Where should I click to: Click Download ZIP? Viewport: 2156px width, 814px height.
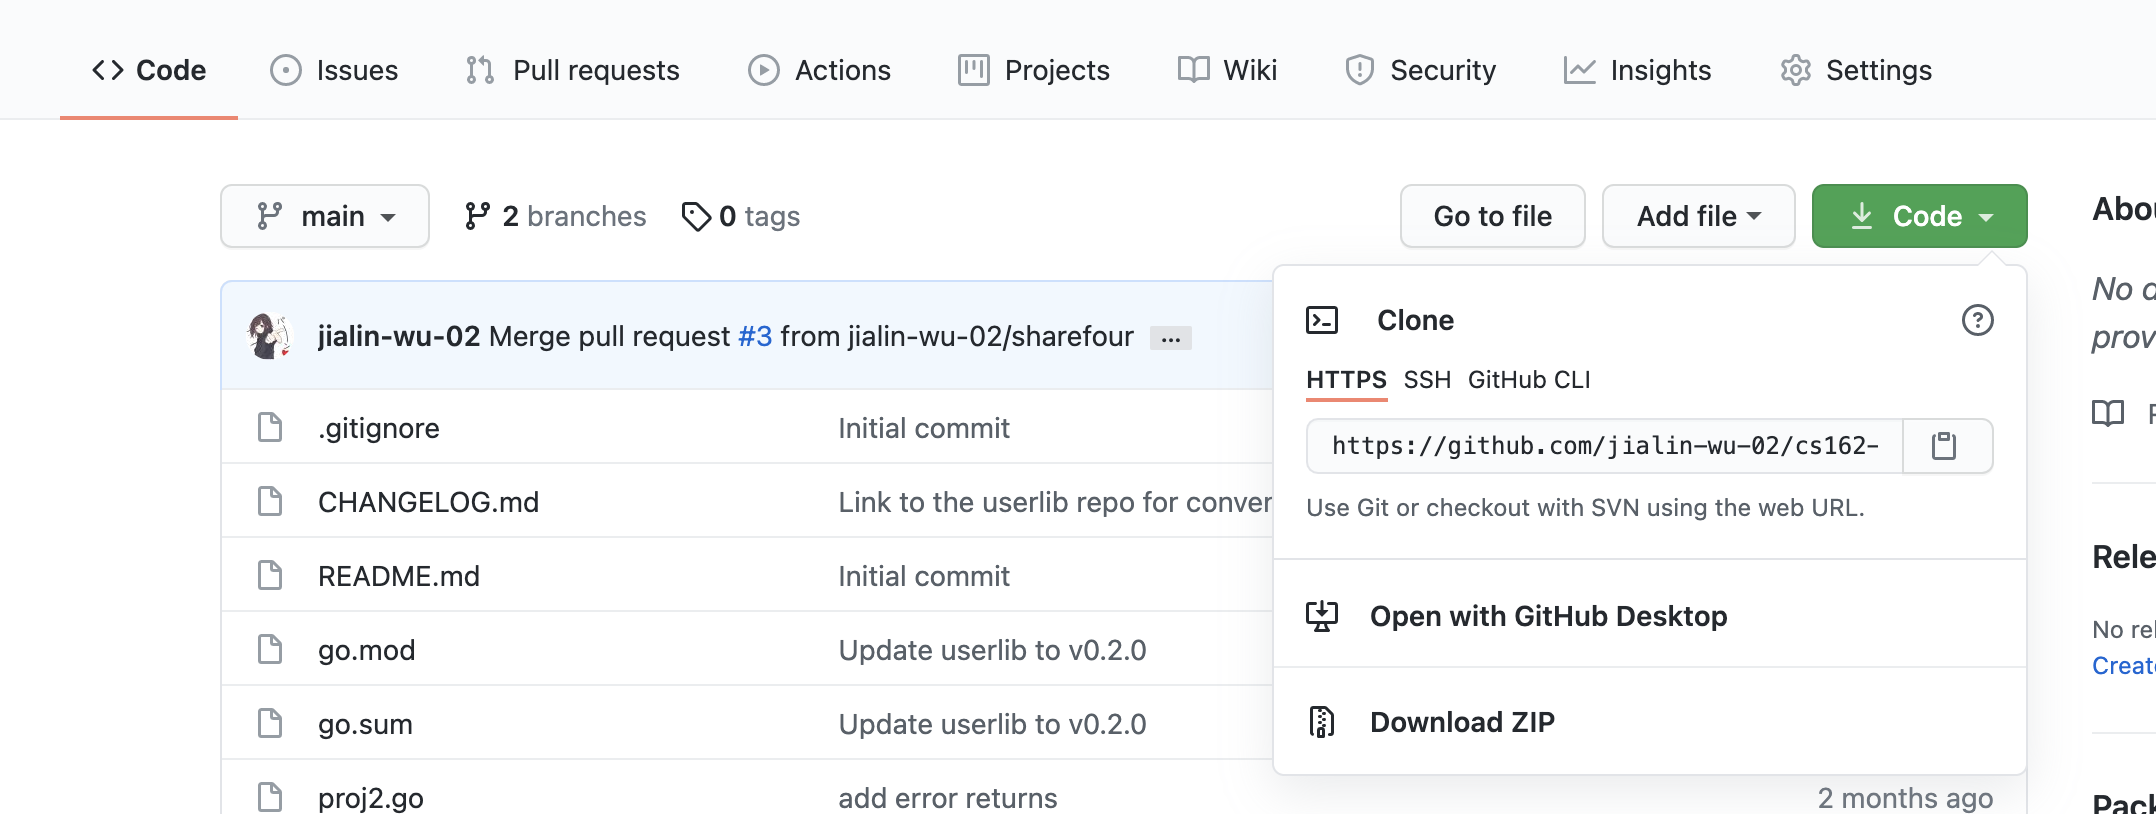1462,722
